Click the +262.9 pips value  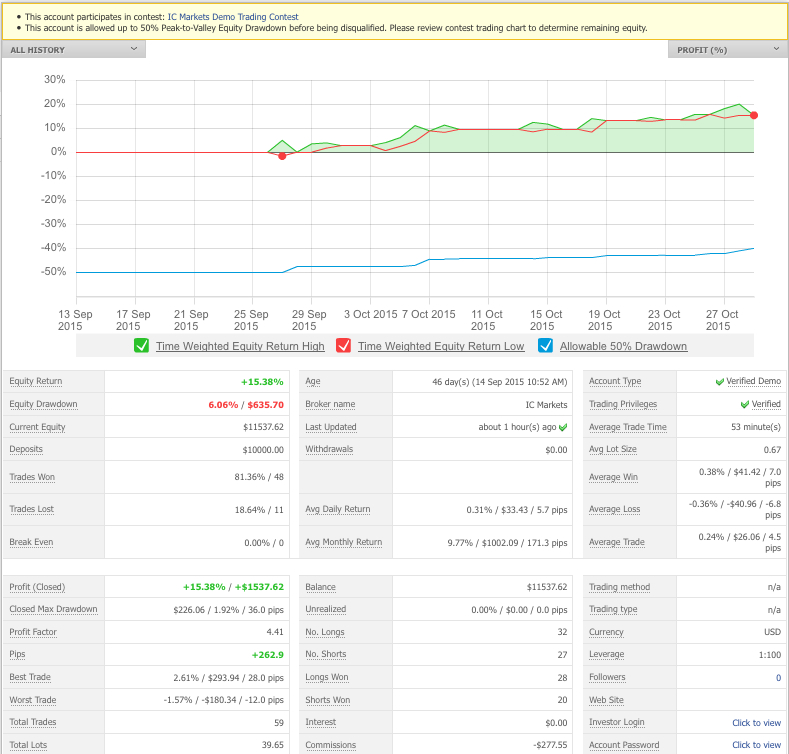coord(268,655)
